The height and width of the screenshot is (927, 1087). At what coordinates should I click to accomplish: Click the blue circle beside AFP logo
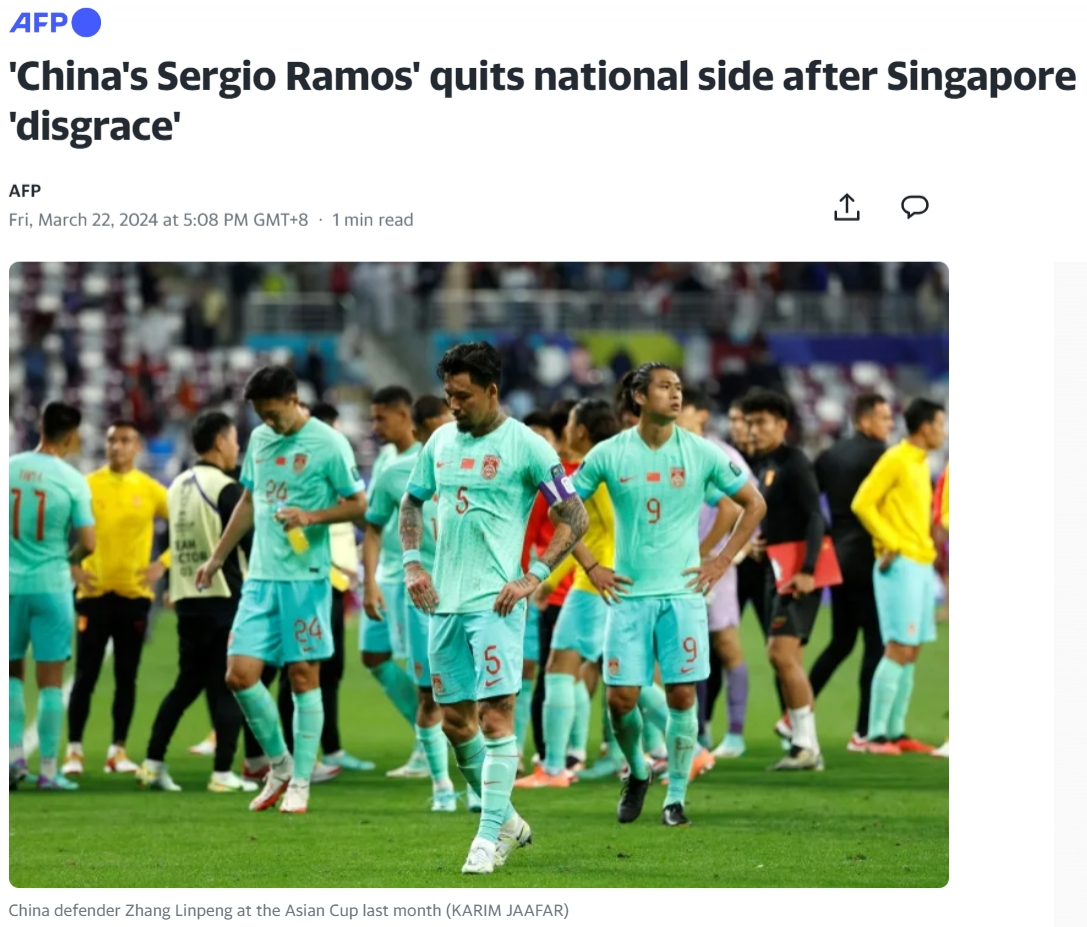point(87,22)
